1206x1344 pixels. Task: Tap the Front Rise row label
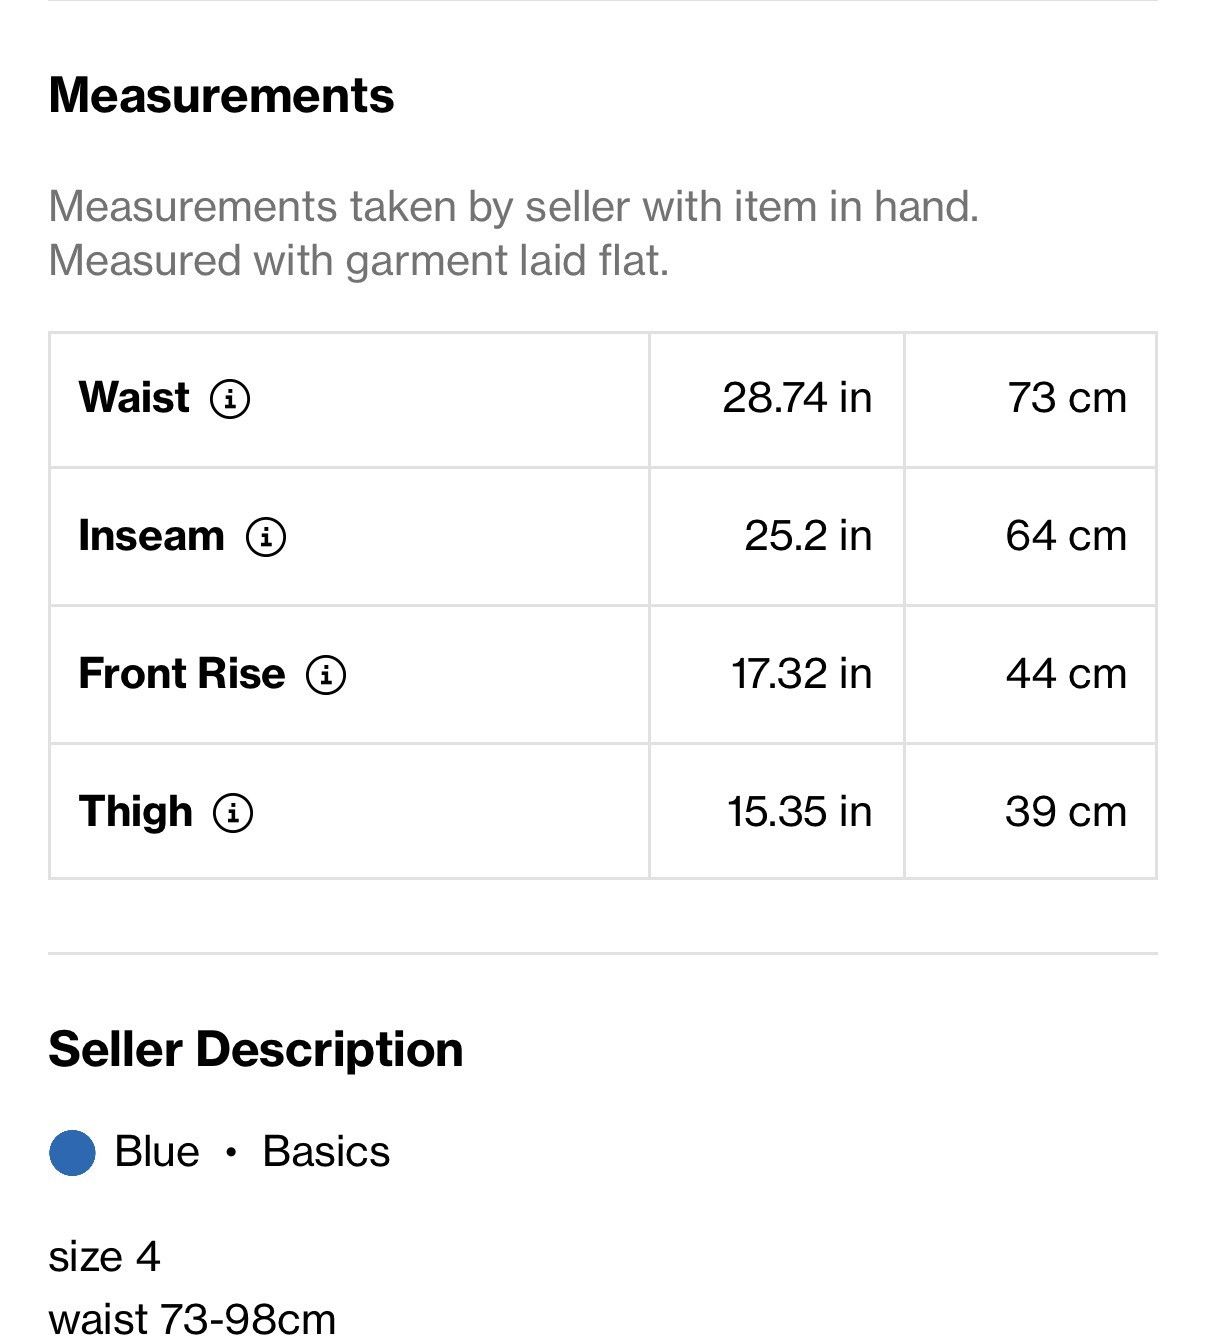pyautogui.click(x=182, y=674)
